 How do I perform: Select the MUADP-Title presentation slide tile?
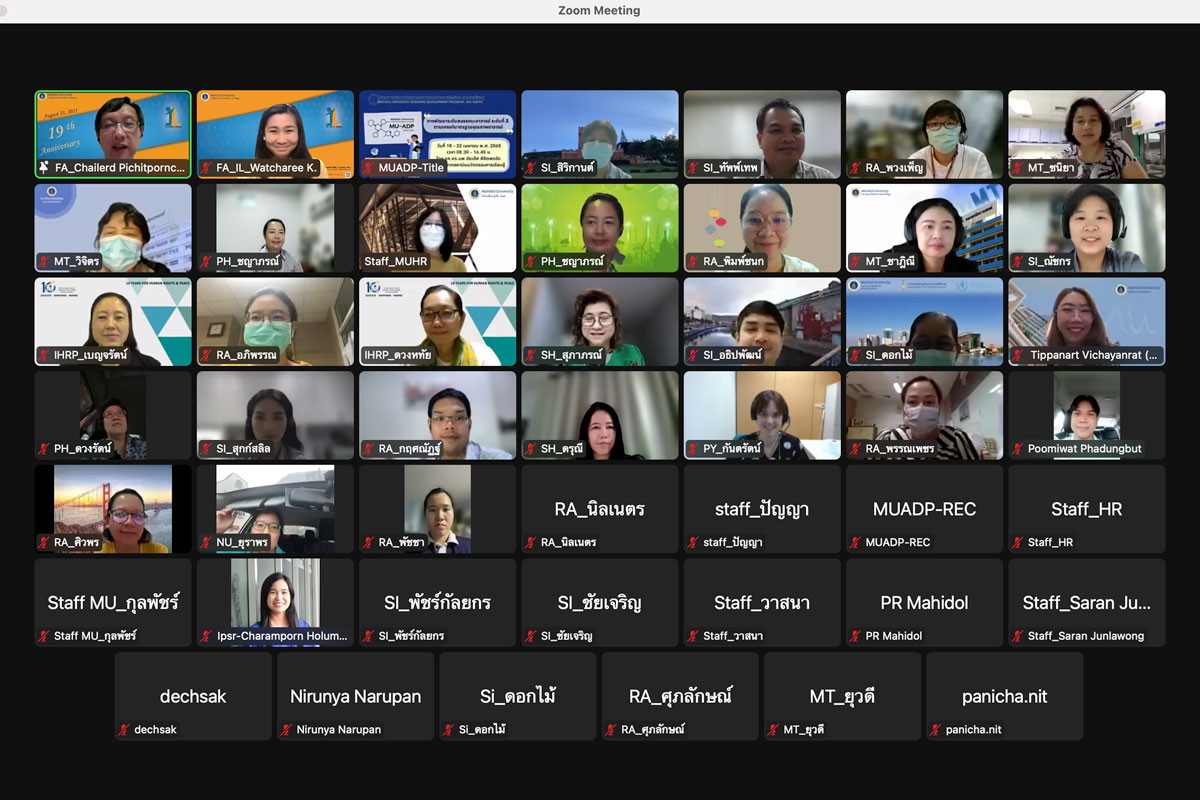[x=437, y=134]
